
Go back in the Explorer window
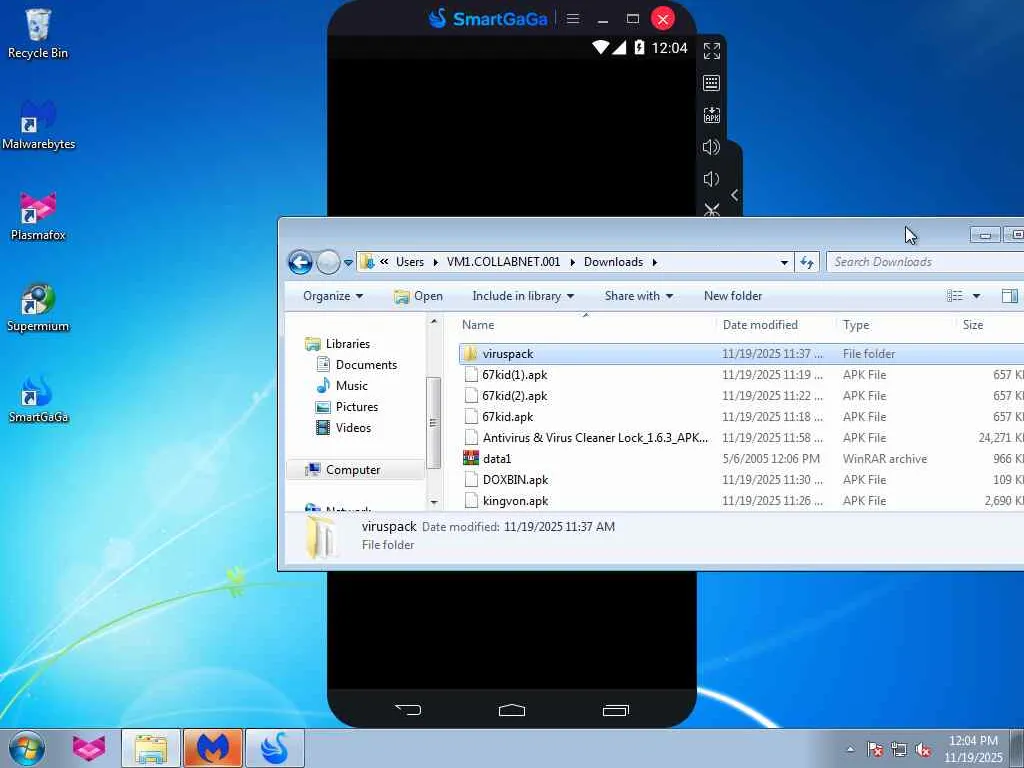click(300, 263)
